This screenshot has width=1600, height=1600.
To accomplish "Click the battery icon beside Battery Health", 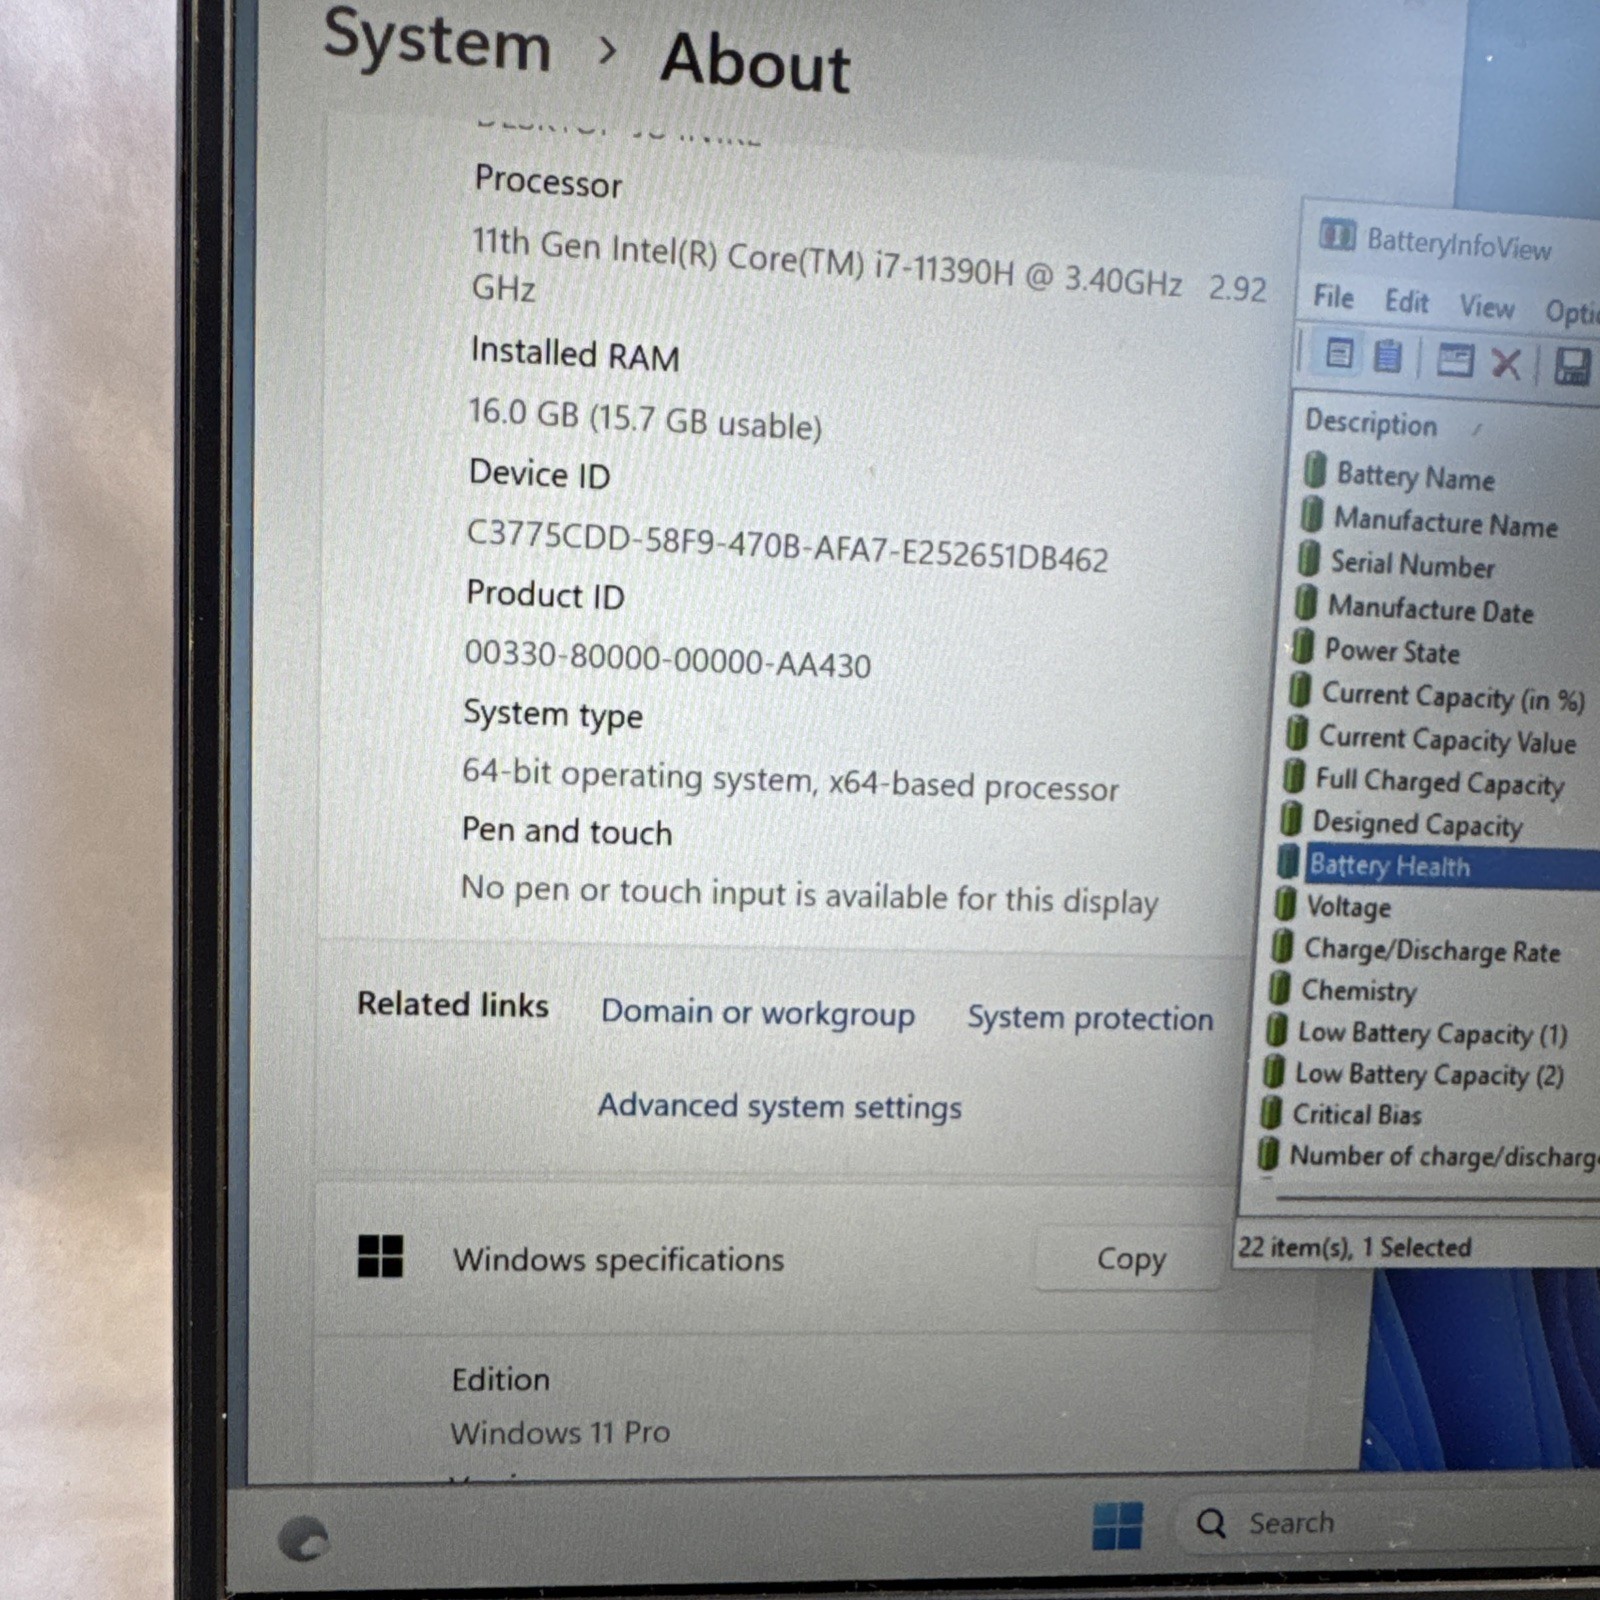I will coord(1289,862).
